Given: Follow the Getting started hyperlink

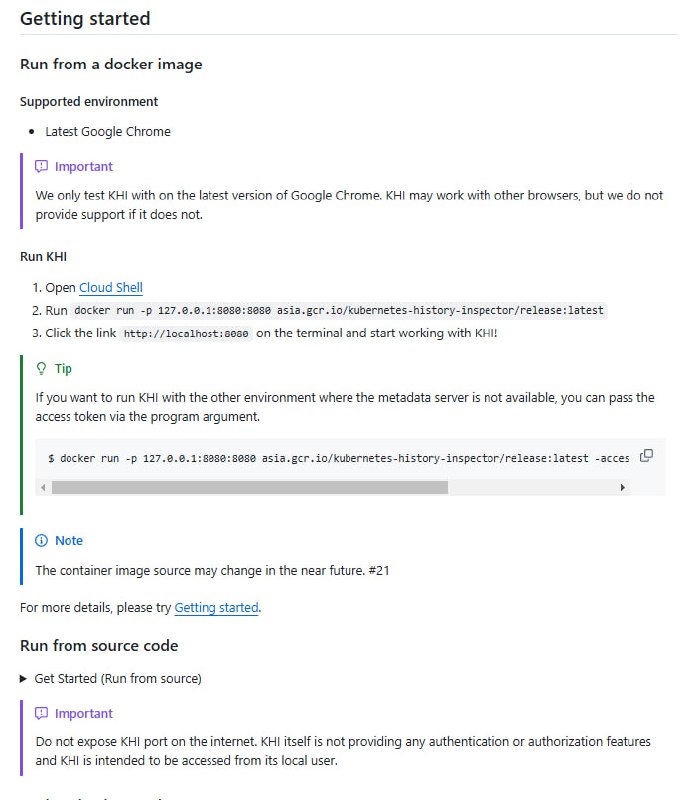Looking at the screenshot, I should coord(216,607).
